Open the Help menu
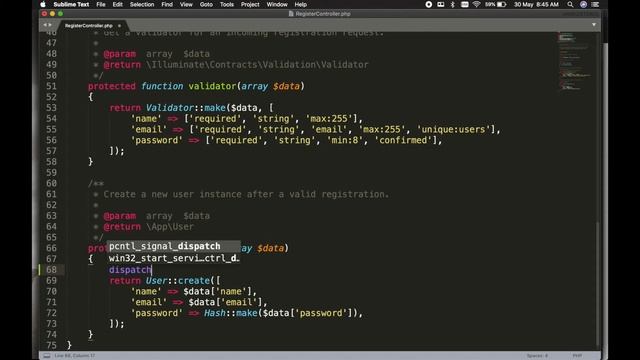Image resolution: width=640 pixels, height=360 pixels. click(300, 4)
